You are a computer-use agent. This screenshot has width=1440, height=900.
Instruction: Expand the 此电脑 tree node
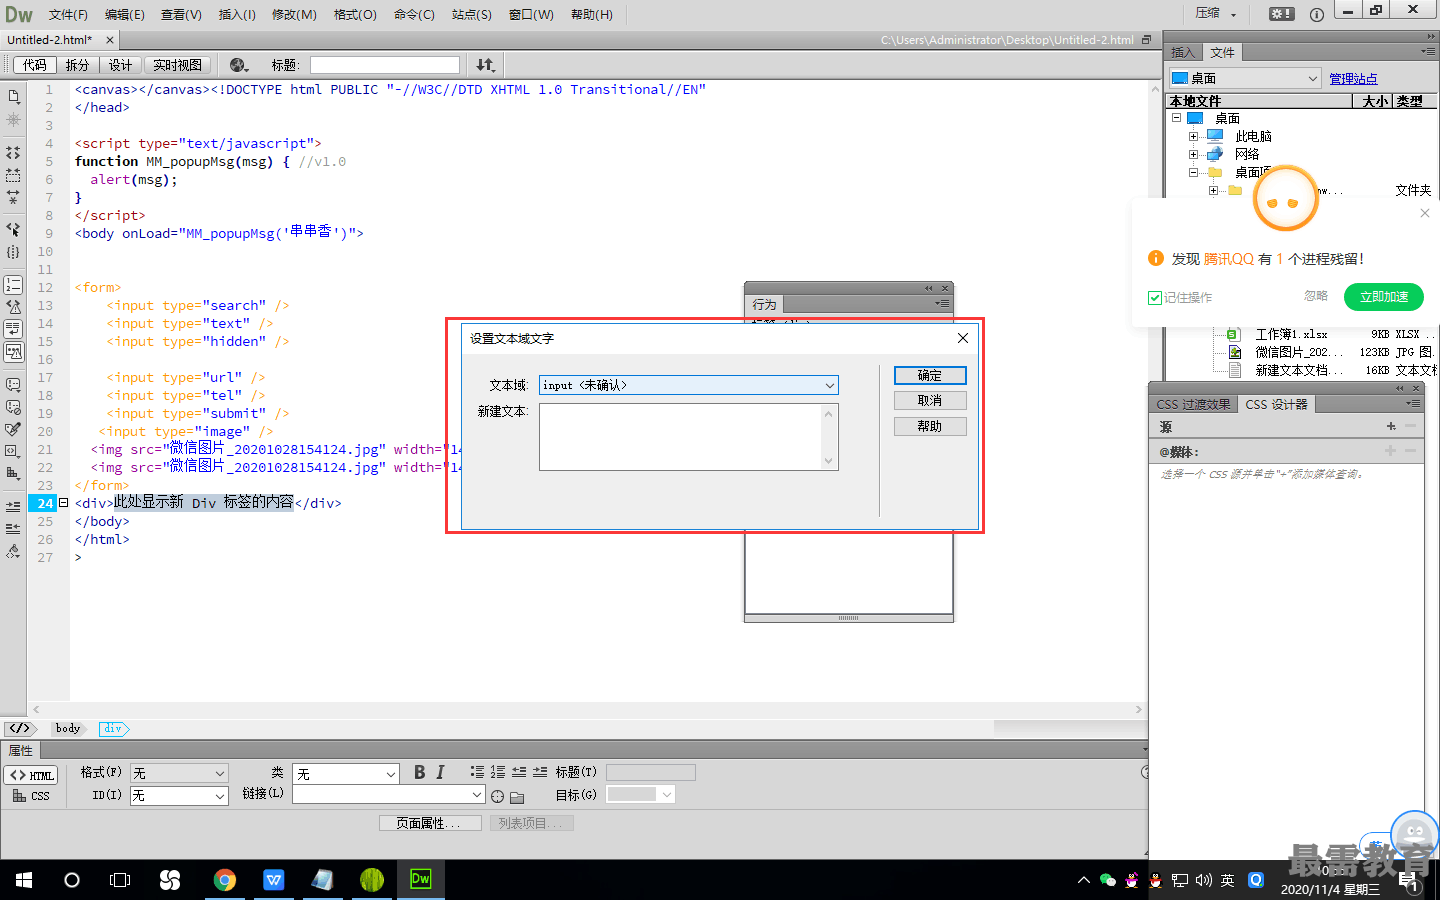click(x=1193, y=136)
